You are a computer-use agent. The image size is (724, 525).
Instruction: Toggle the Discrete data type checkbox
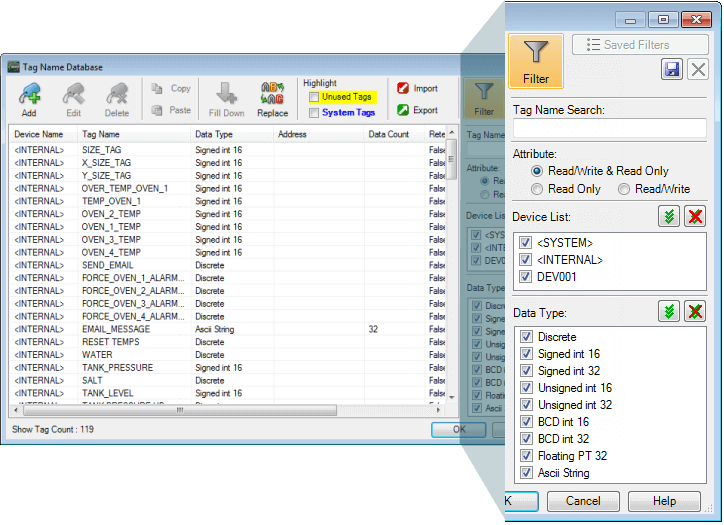[526, 337]
